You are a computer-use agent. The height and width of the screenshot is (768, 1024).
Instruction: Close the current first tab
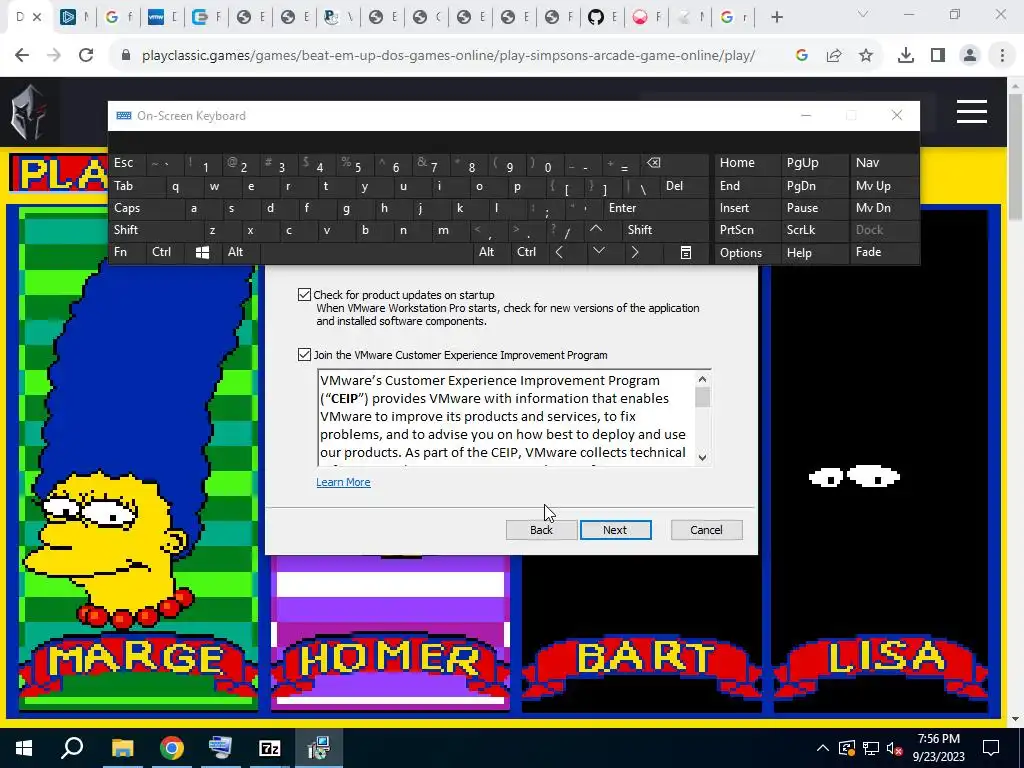[37, 18]
